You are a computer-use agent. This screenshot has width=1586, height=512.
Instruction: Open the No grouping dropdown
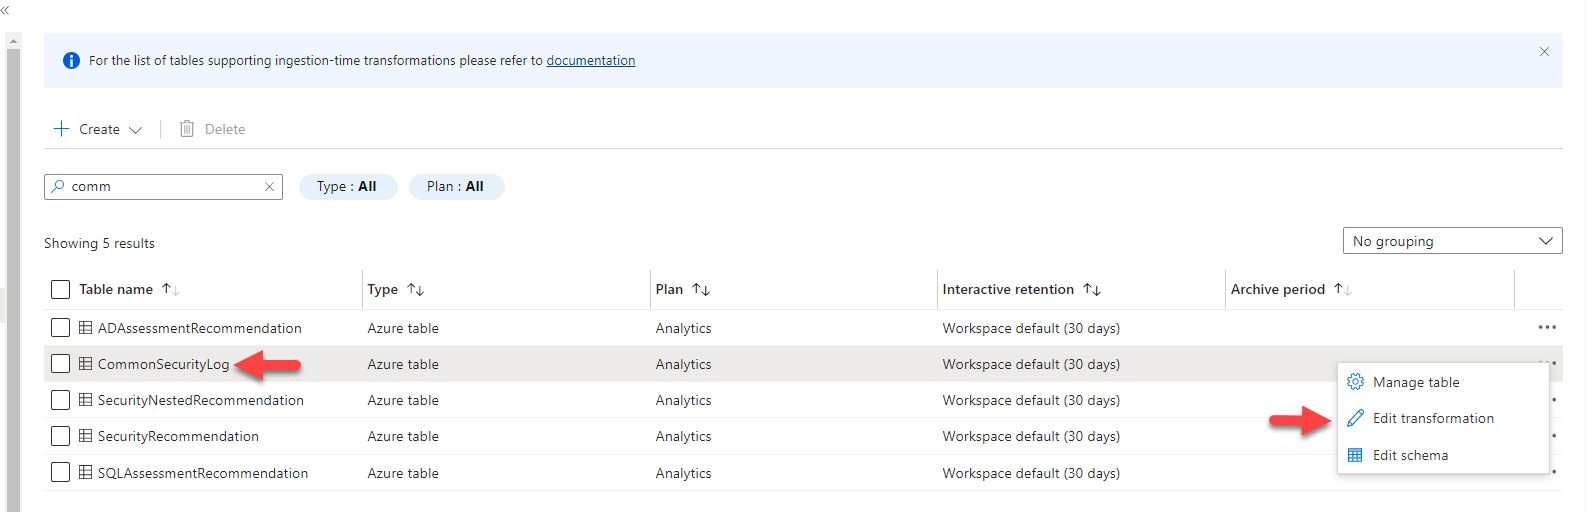[1451, 241]
